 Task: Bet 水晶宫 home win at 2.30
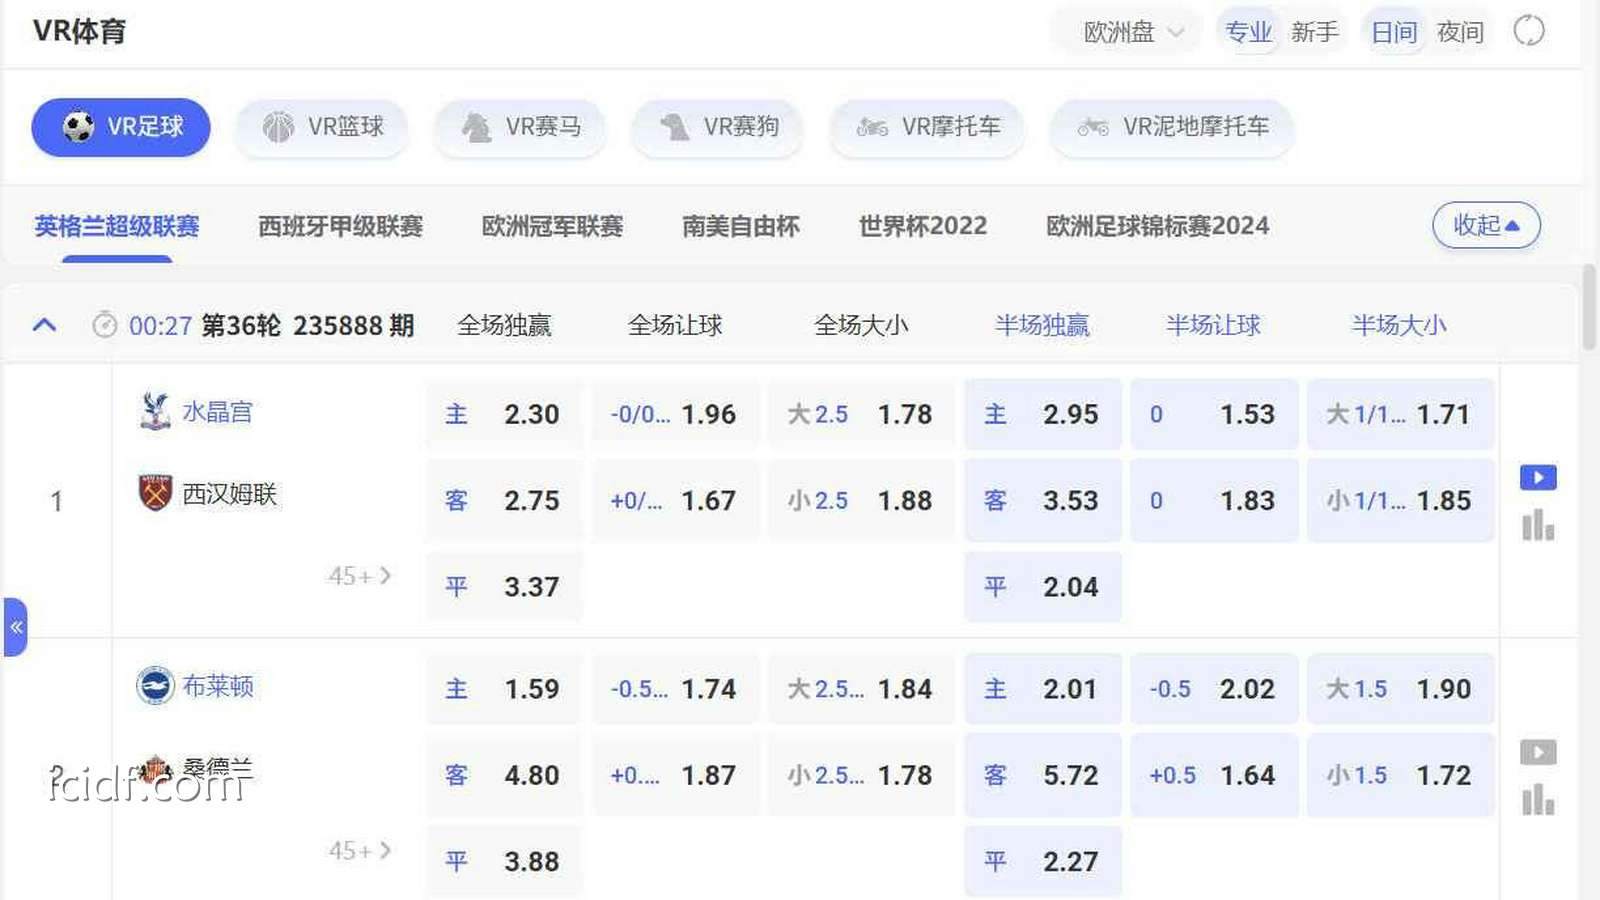pyautogui.click(x=504, y=414)
